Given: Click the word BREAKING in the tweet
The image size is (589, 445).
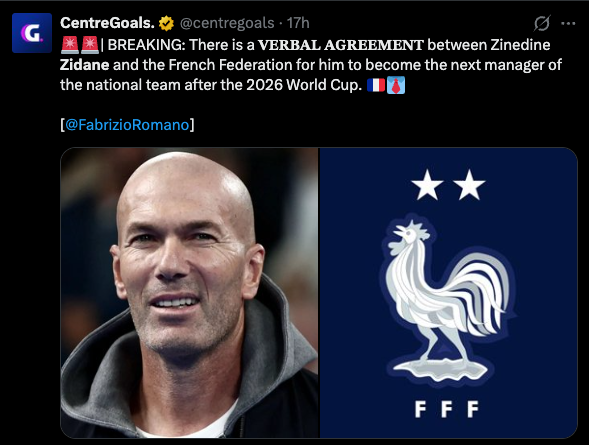Looking at the screenshot, I should 144,45.
